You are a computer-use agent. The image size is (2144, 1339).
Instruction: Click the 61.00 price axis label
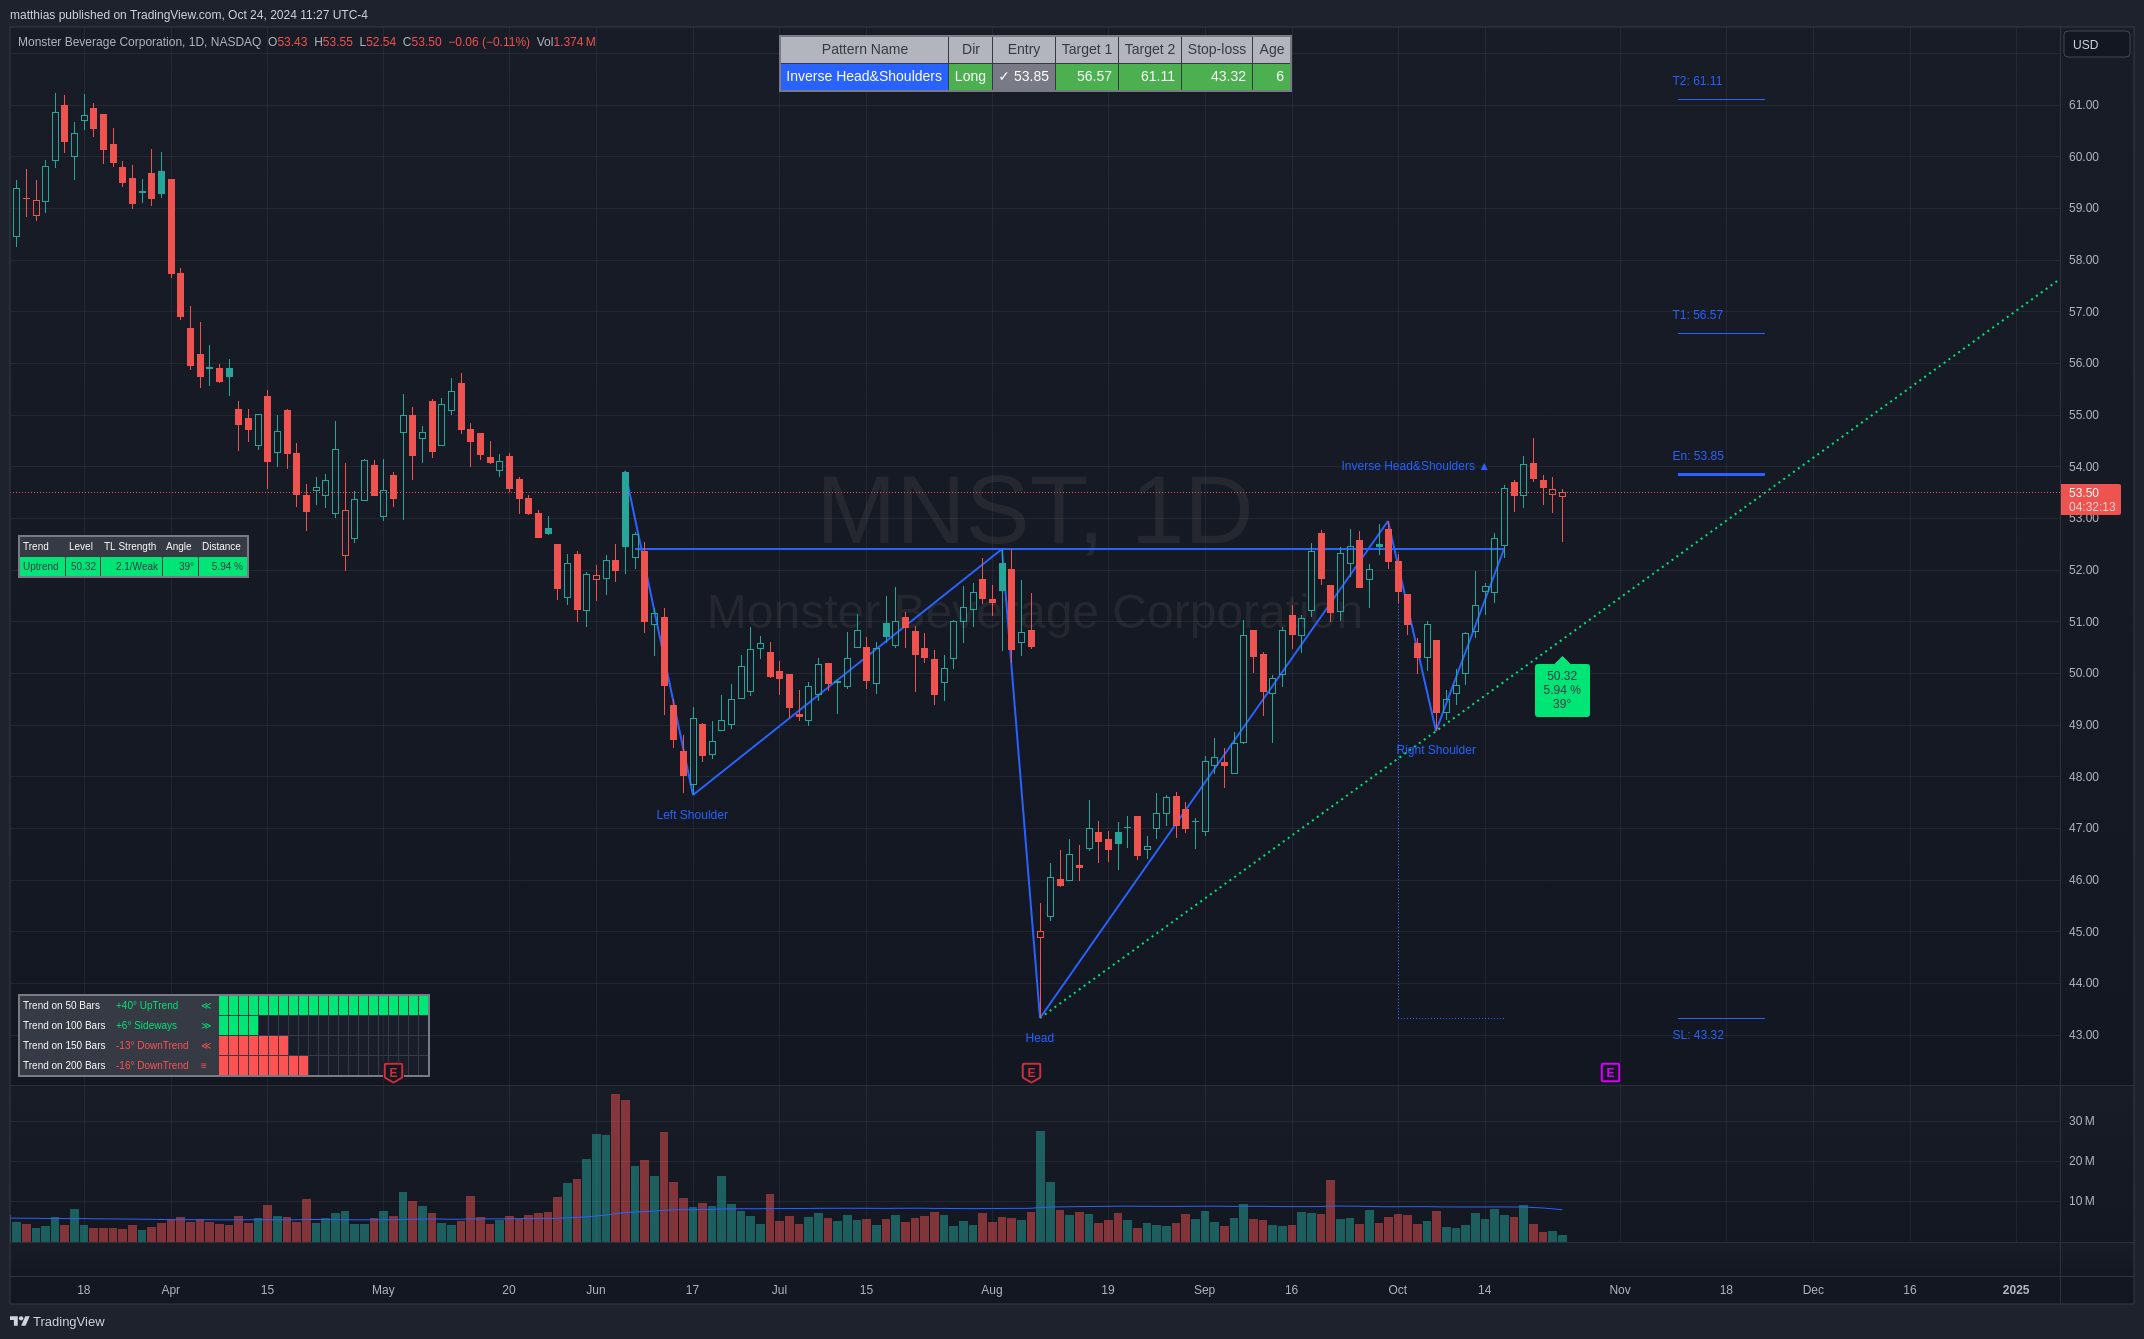[x=2084, y=105]
